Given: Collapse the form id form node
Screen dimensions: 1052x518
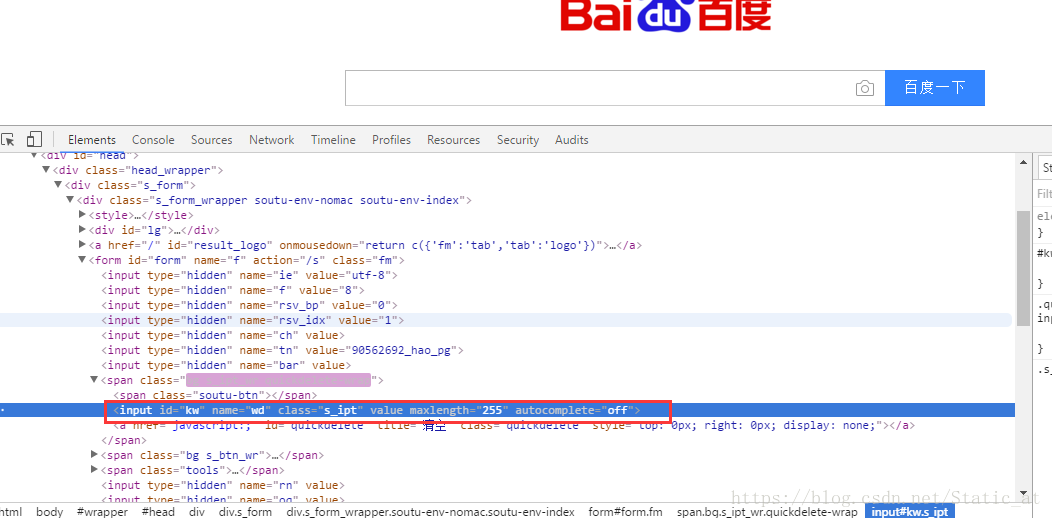Looking at the screenshot, I should click(82, 260).
